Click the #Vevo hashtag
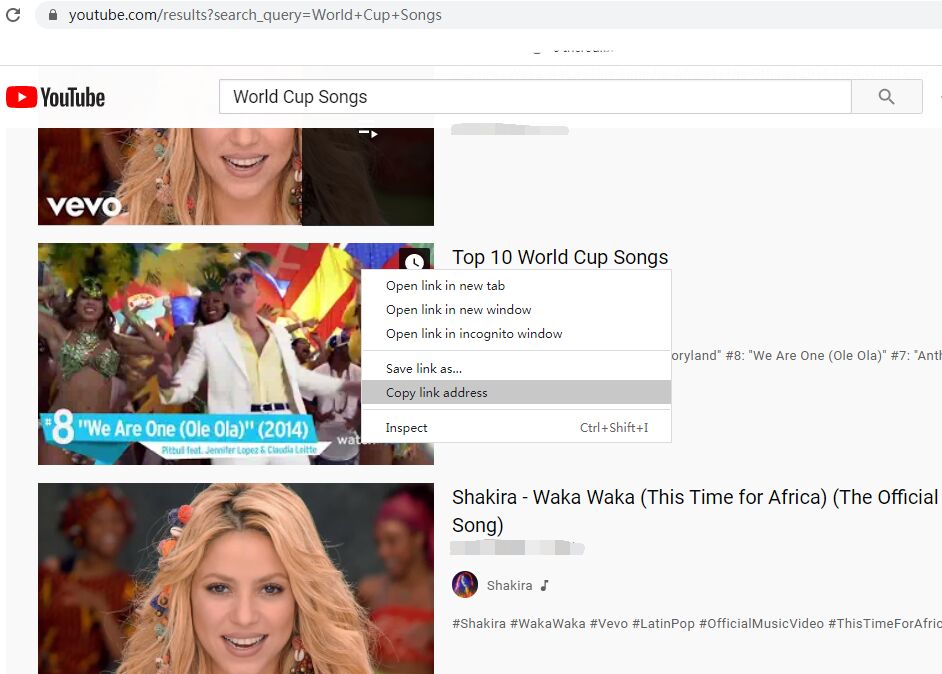This screenshot has width=942, height=674. click(x=609, y=624)
